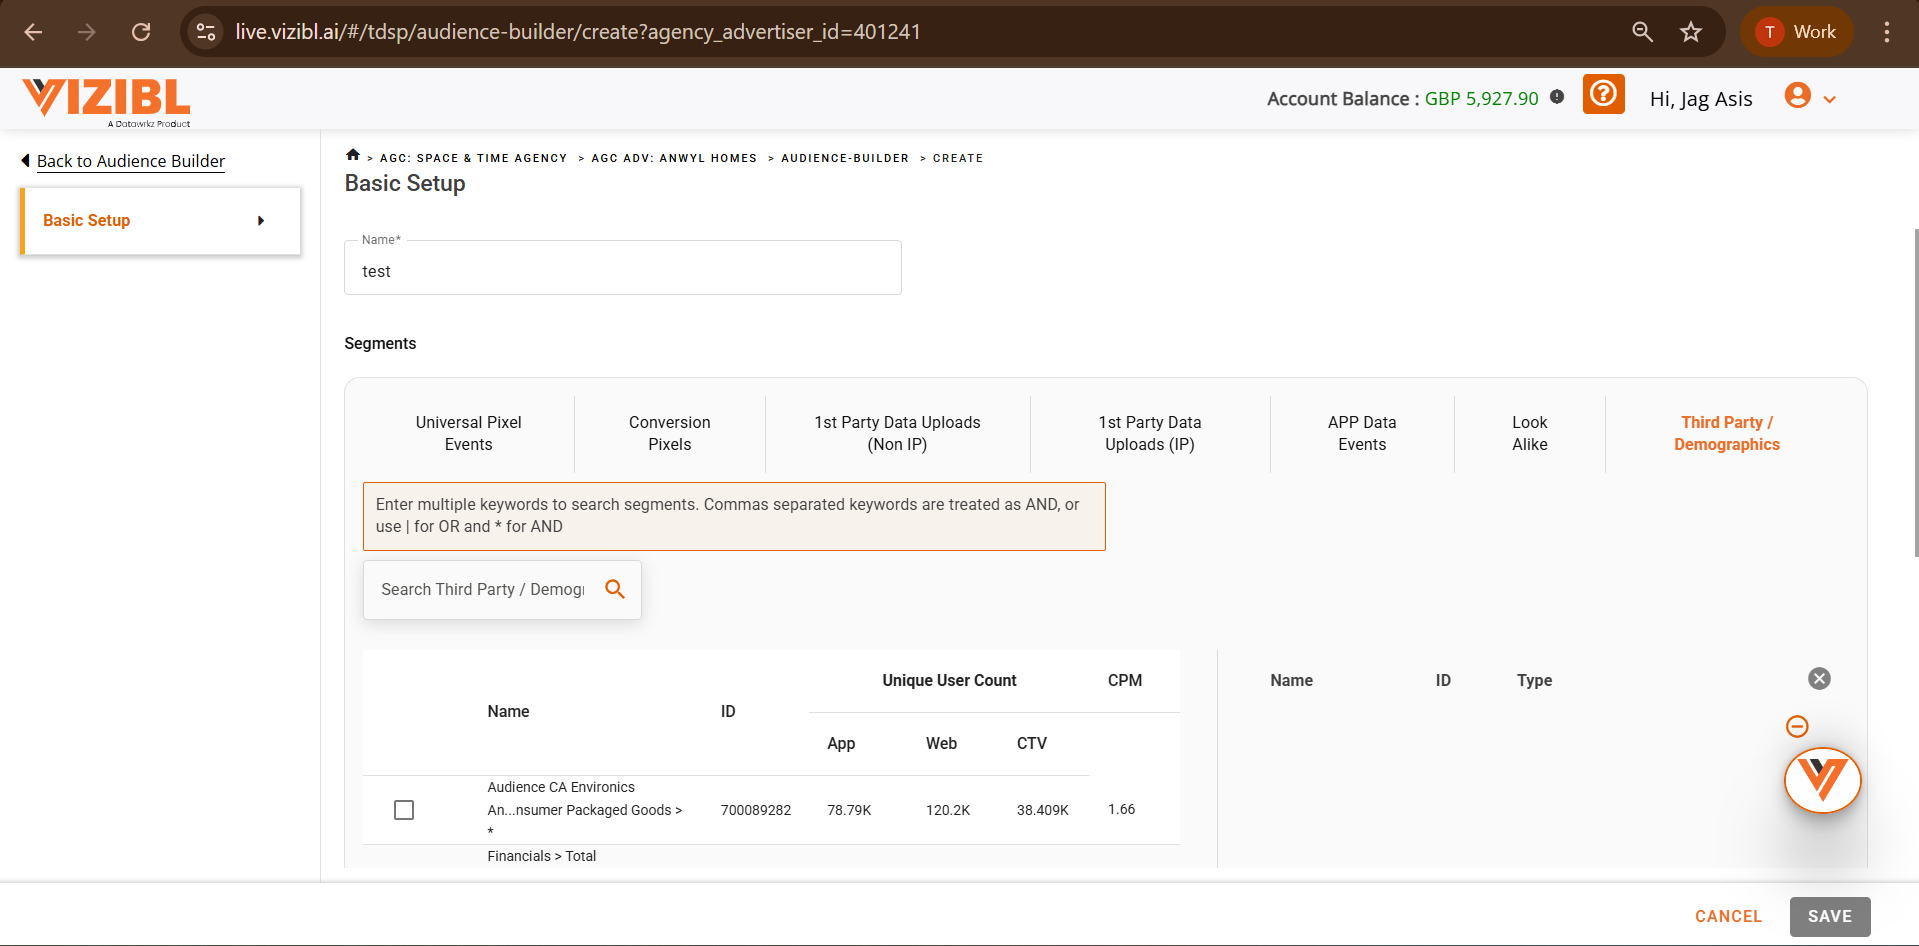The image size is (1919, 946).
Task: Click the Back to Audience Builder link
Action: 130,161
